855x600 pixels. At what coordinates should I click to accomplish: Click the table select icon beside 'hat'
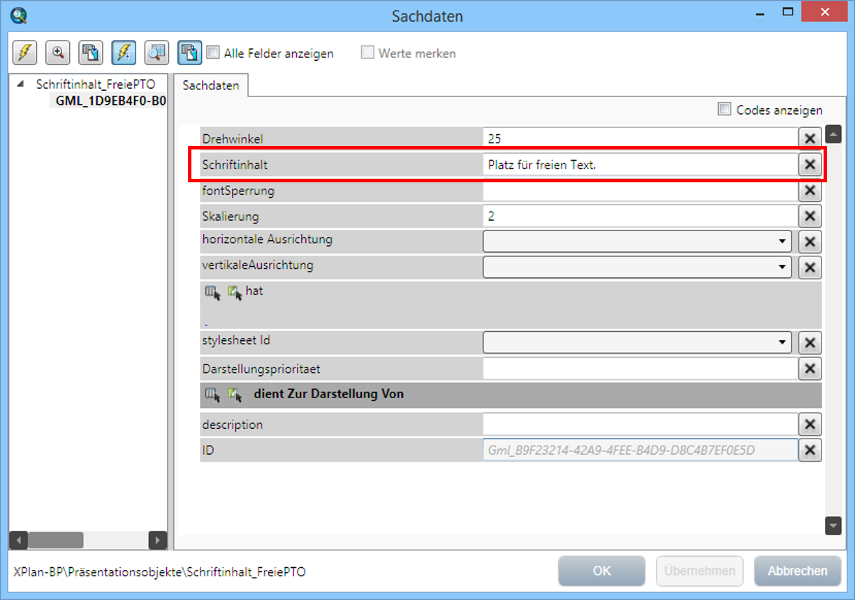coord(212,292)
